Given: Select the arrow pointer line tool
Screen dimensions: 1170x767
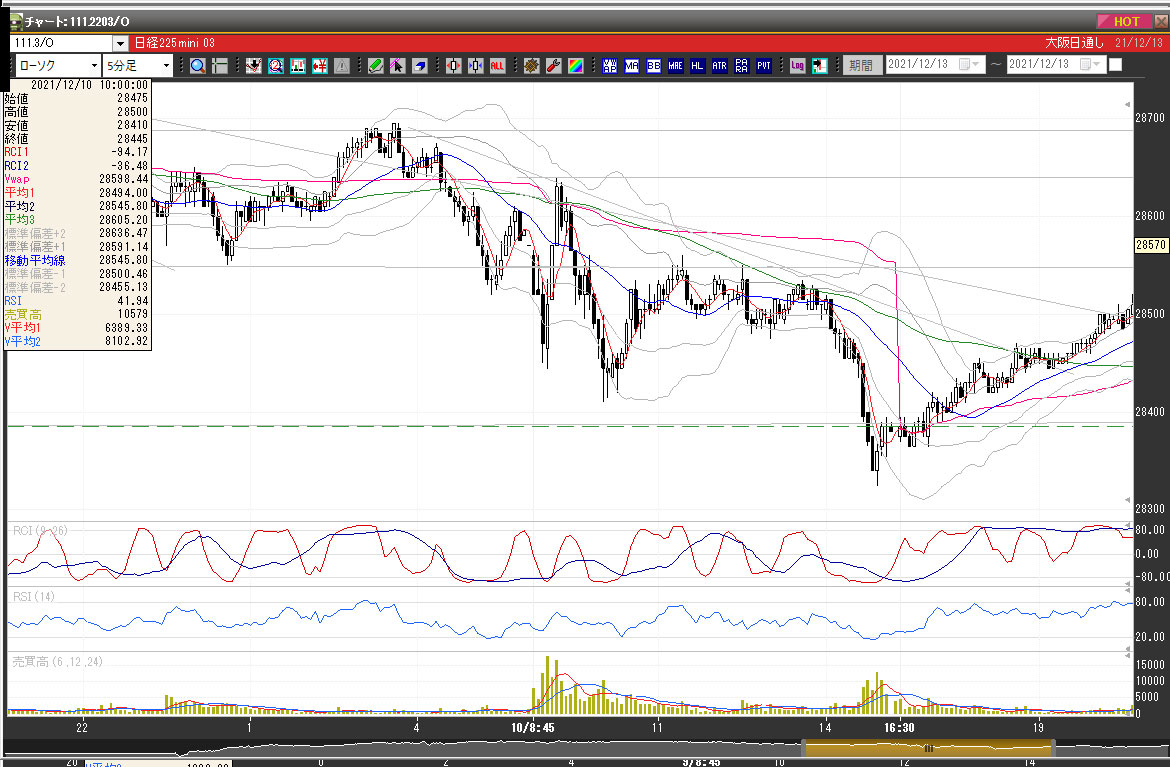Looking at the screenshot, I should 397,66.
